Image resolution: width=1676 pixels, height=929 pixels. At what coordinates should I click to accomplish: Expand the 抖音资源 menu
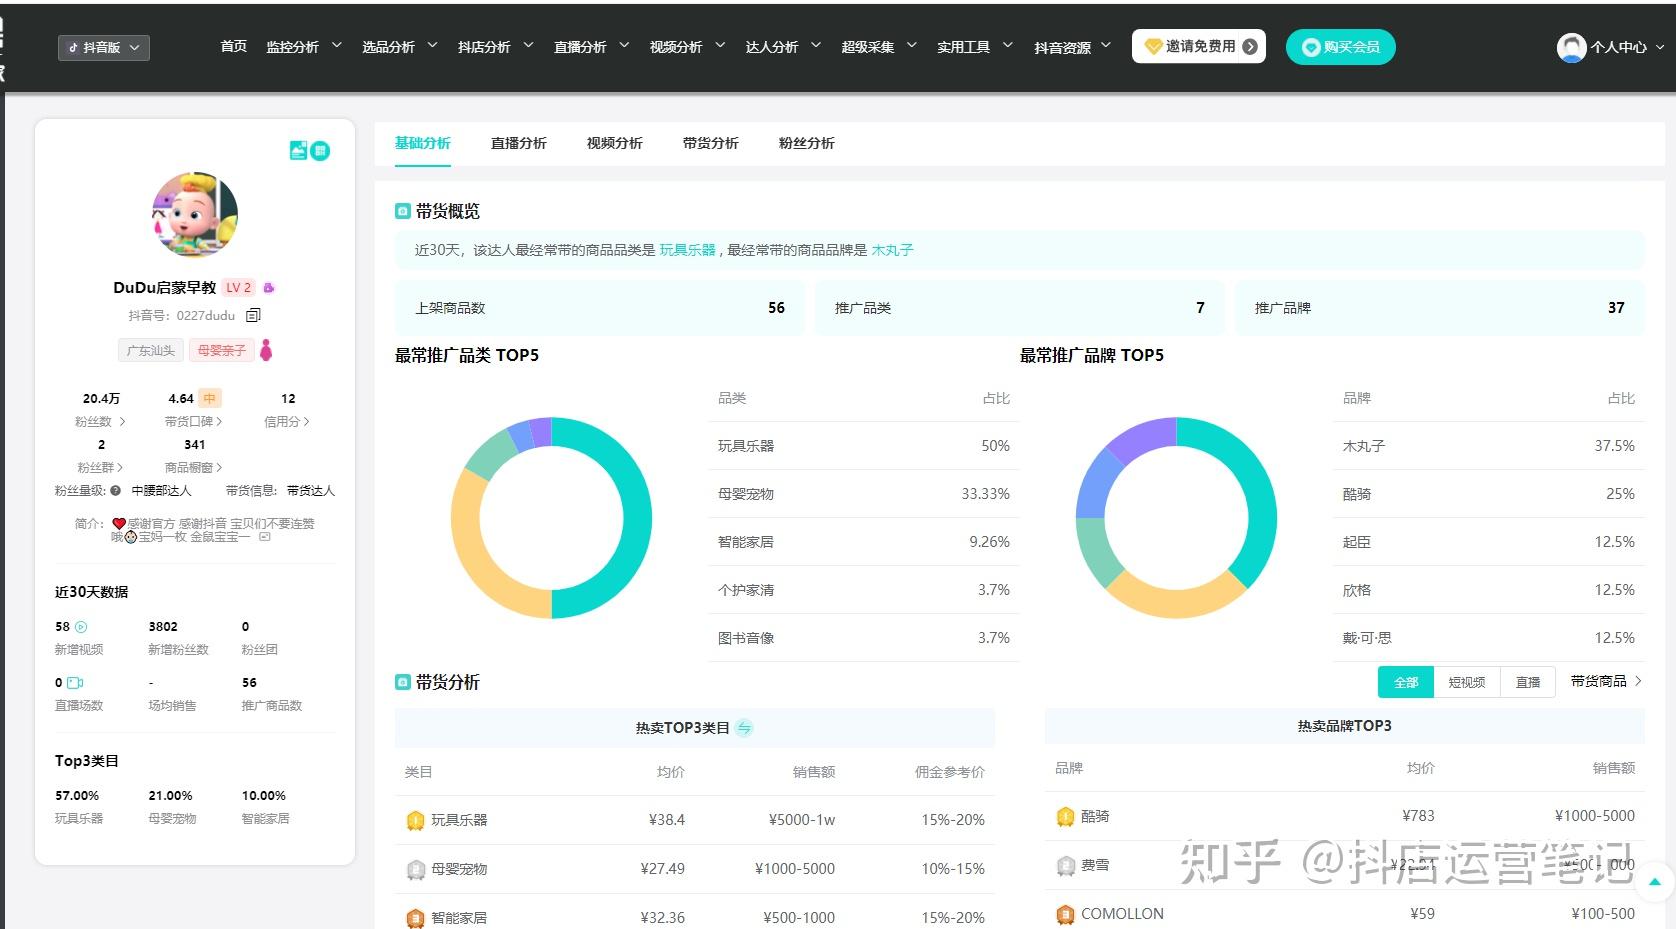pos(1072,47)
